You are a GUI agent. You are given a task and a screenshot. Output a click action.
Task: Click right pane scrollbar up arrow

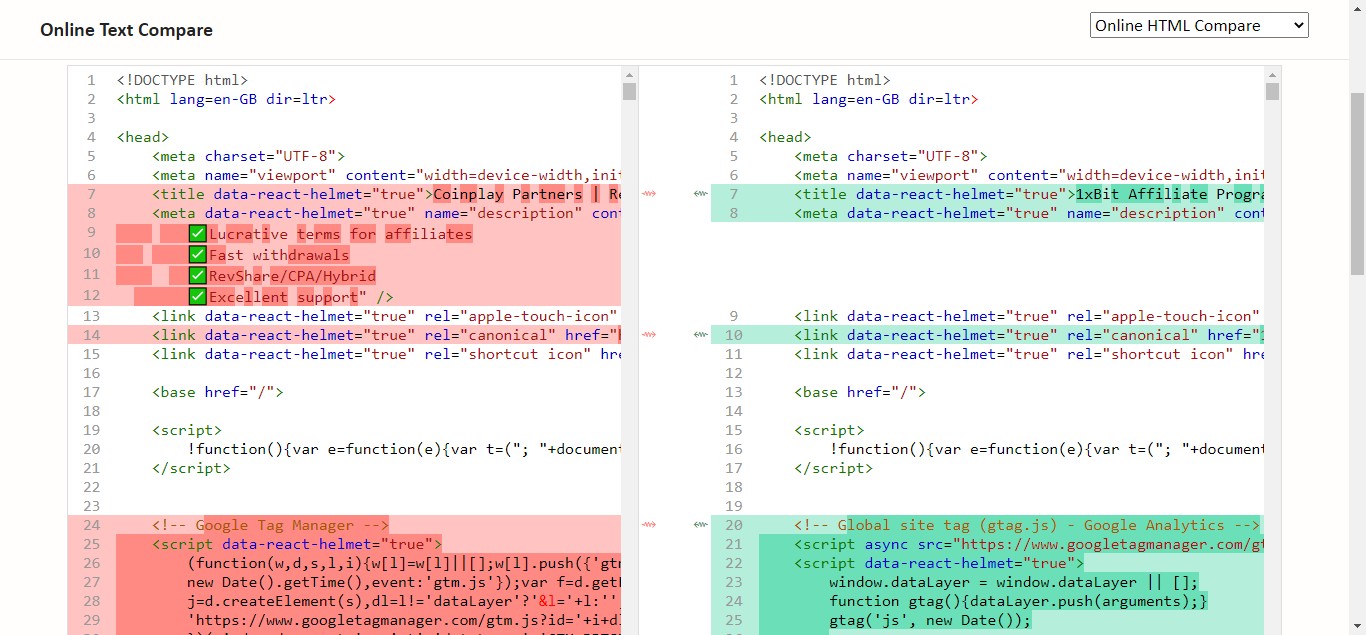click(1272, 74)
